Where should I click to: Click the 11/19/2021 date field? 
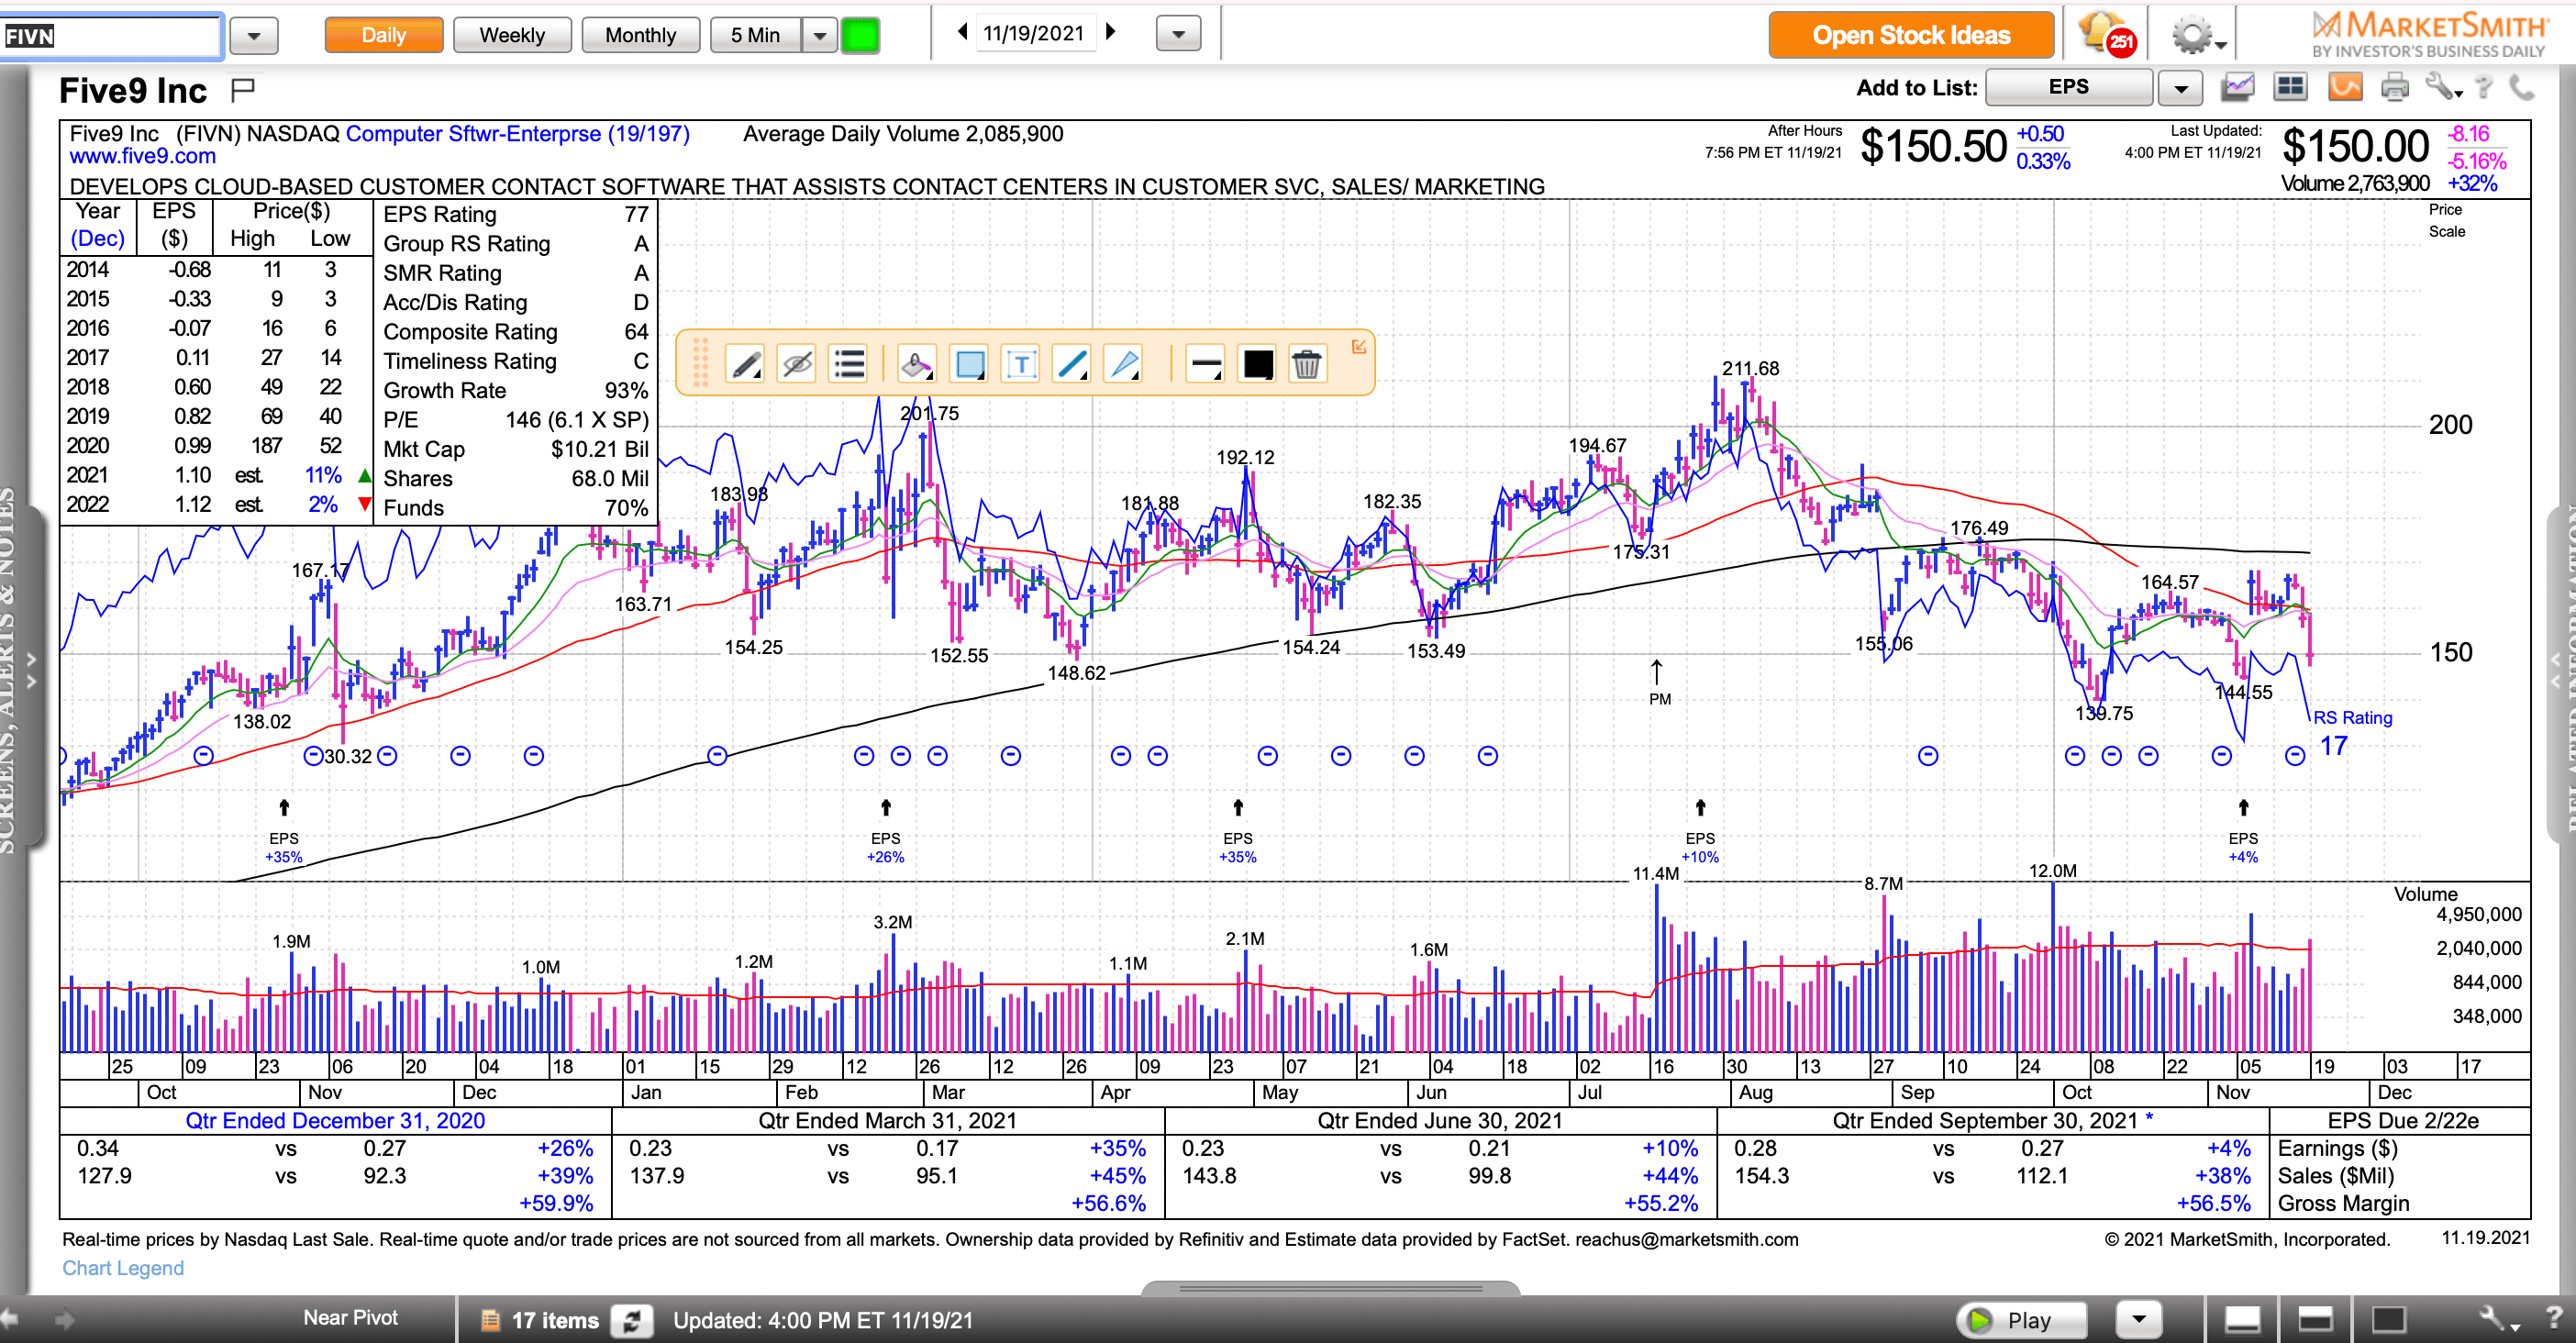click(x=1034, y=33)
